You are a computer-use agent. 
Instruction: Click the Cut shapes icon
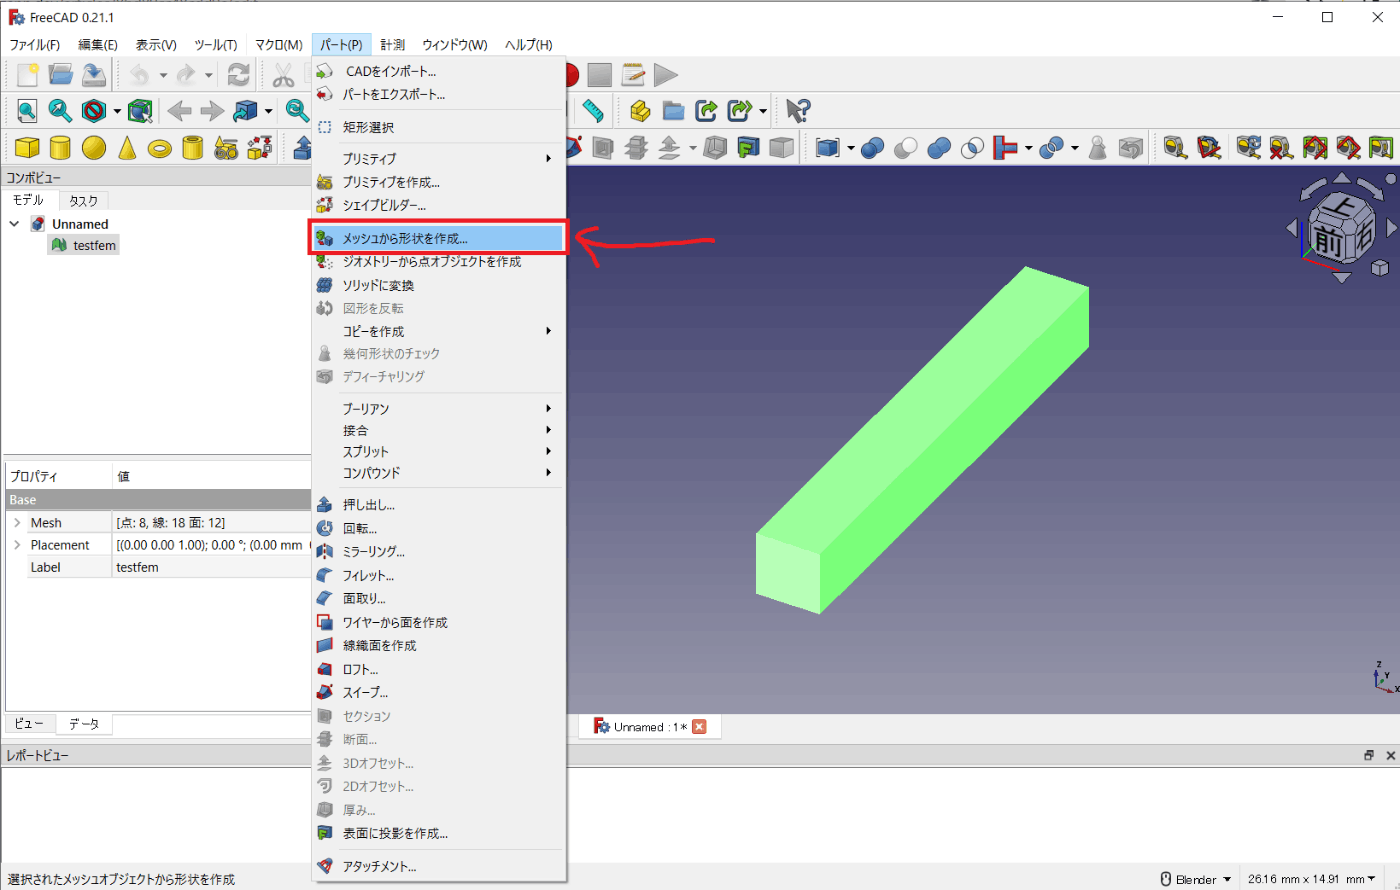tap(905, 148)
